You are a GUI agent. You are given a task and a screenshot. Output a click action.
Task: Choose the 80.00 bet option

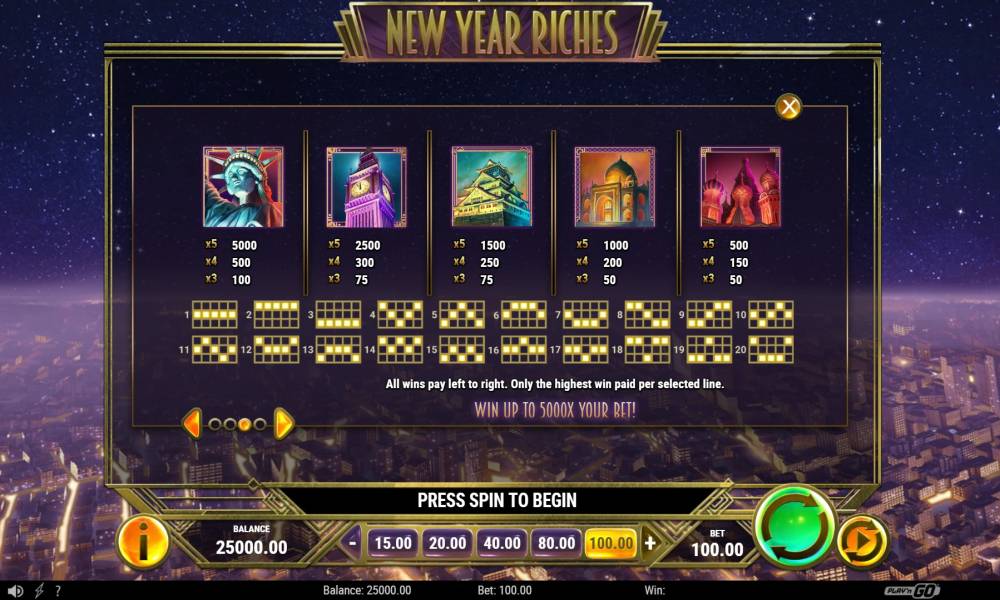pos(556,543)
